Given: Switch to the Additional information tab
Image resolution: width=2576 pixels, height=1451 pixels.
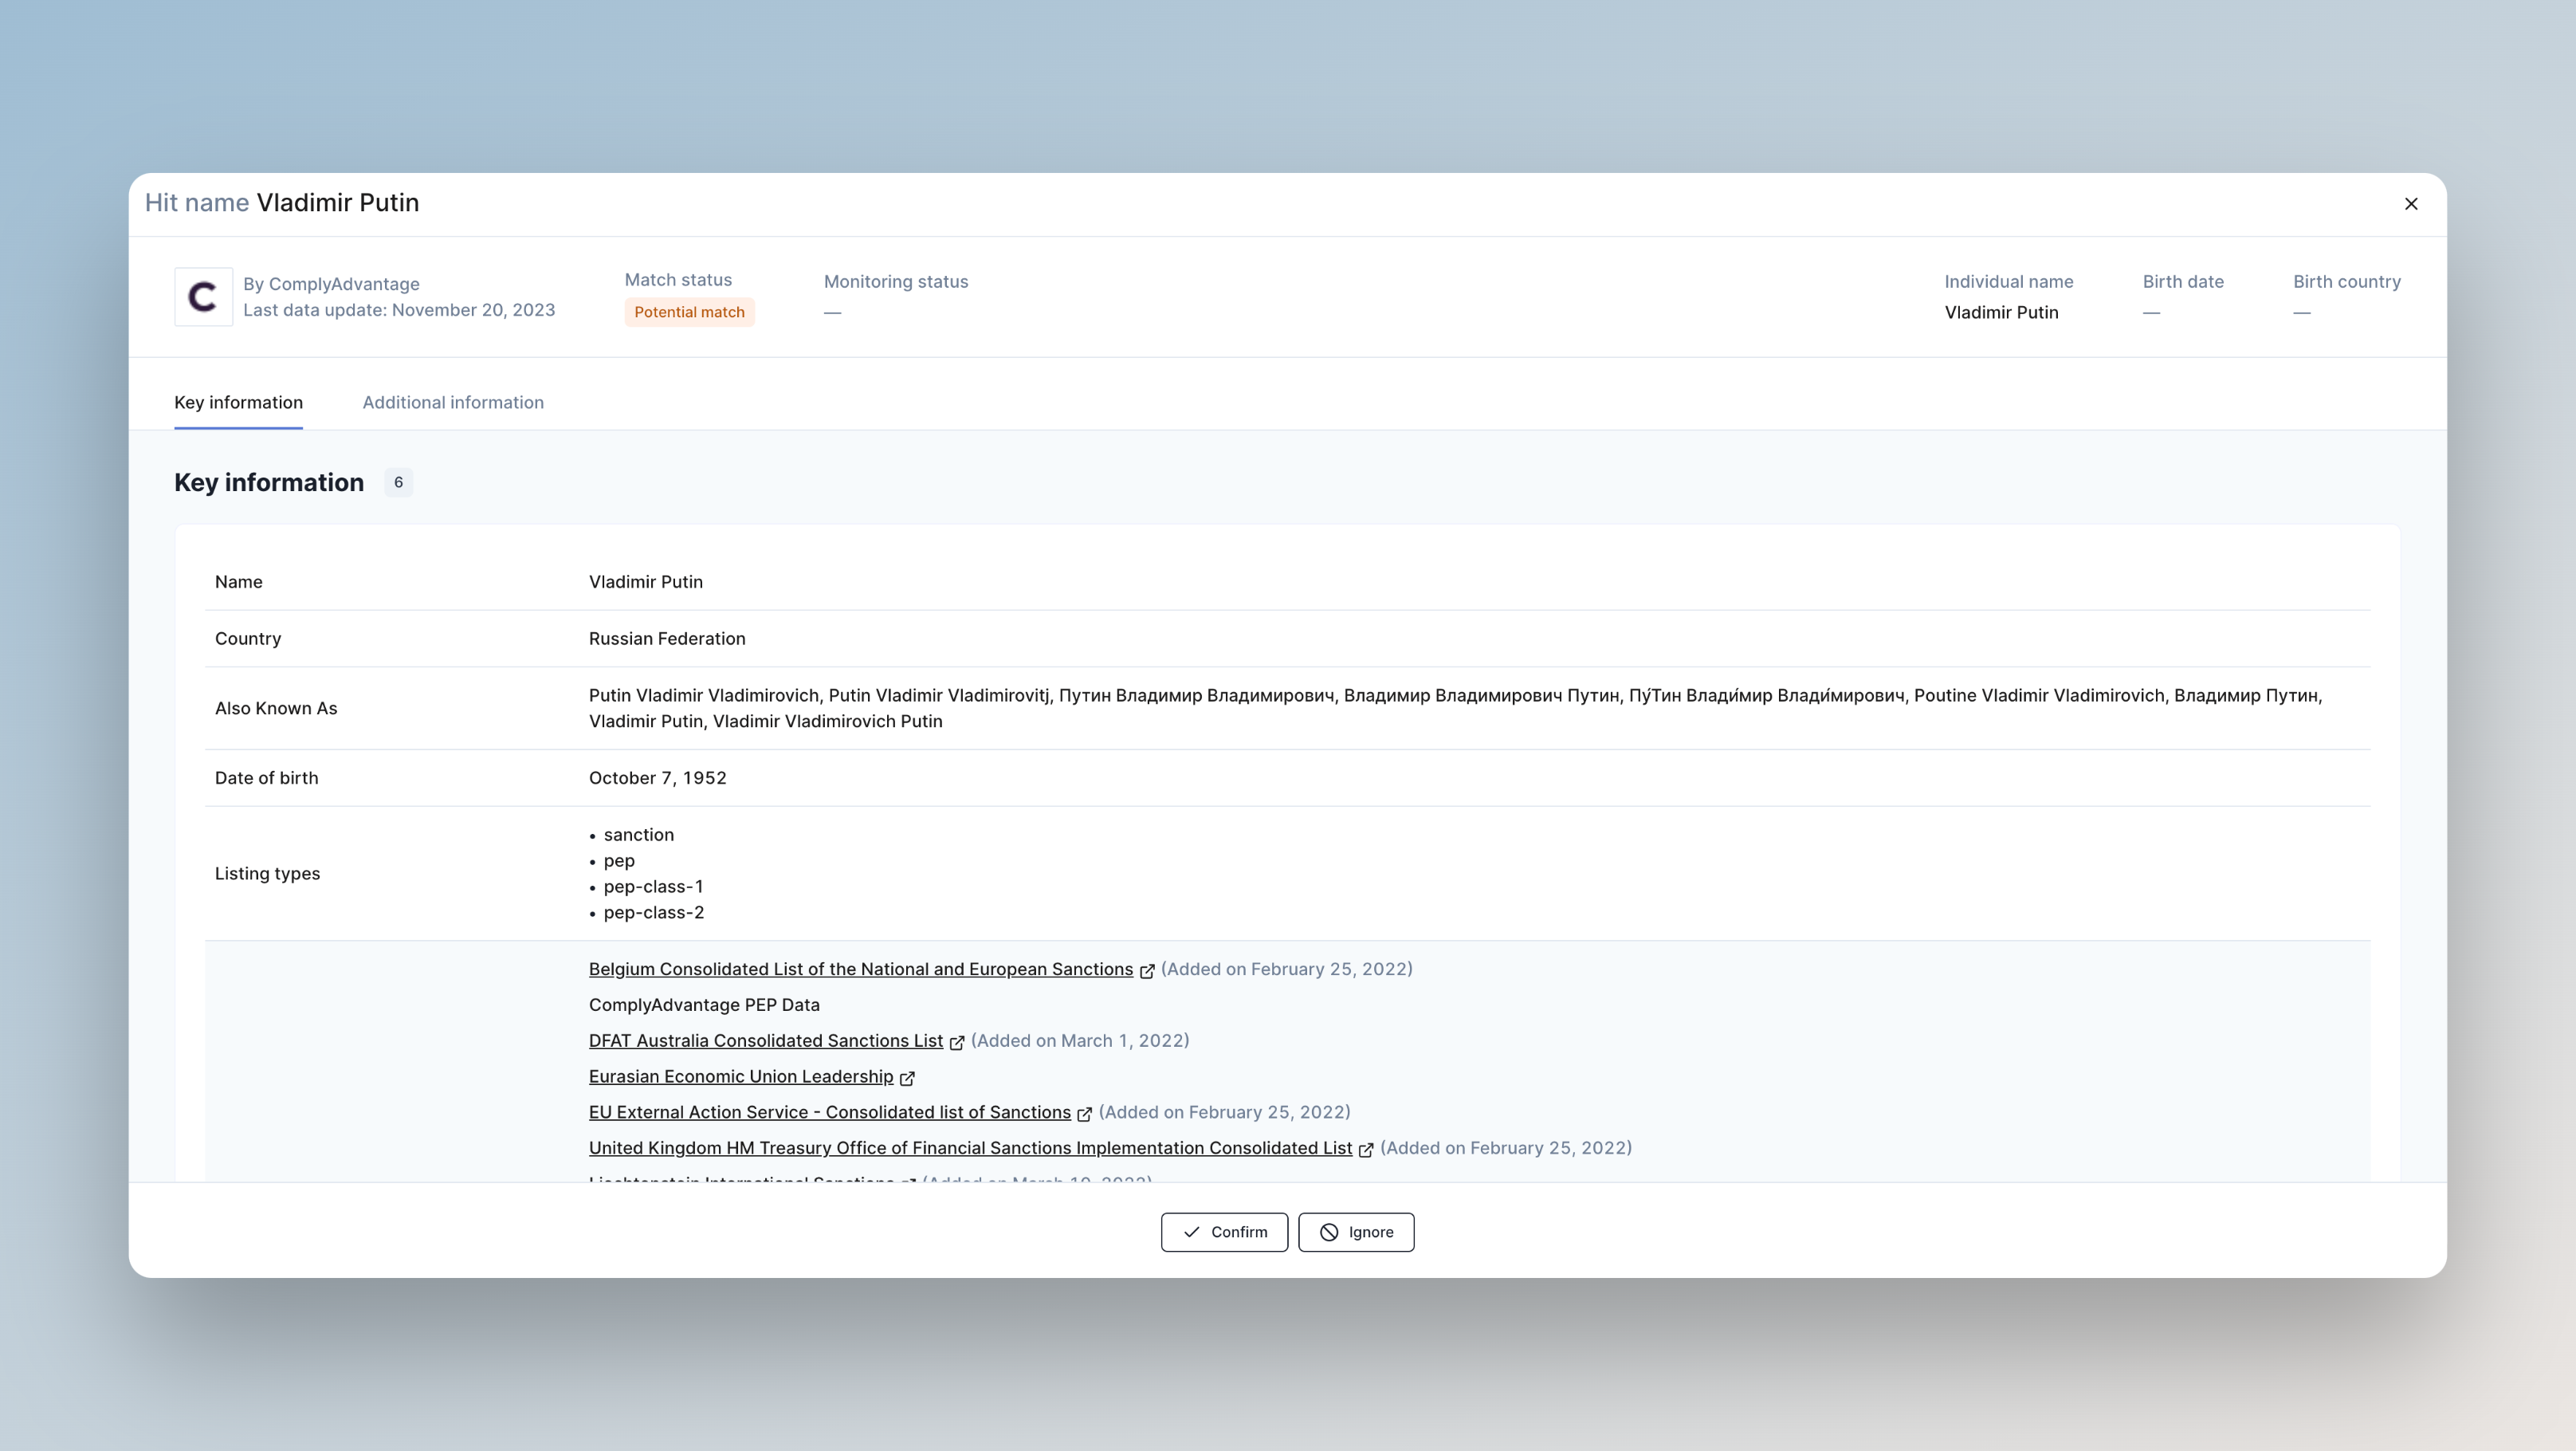Looking at the screenshot, I should (x=453, y=402).
